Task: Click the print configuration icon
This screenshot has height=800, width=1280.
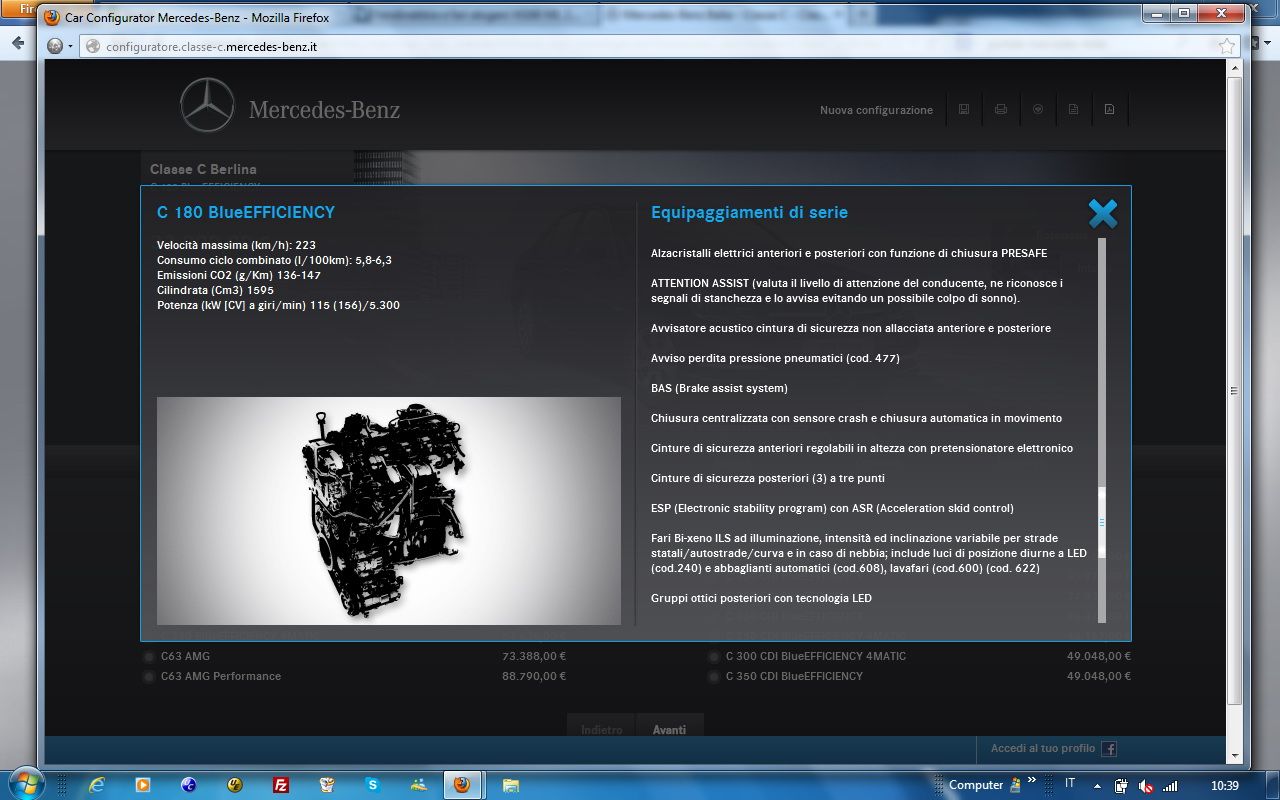Action: 1001,110
